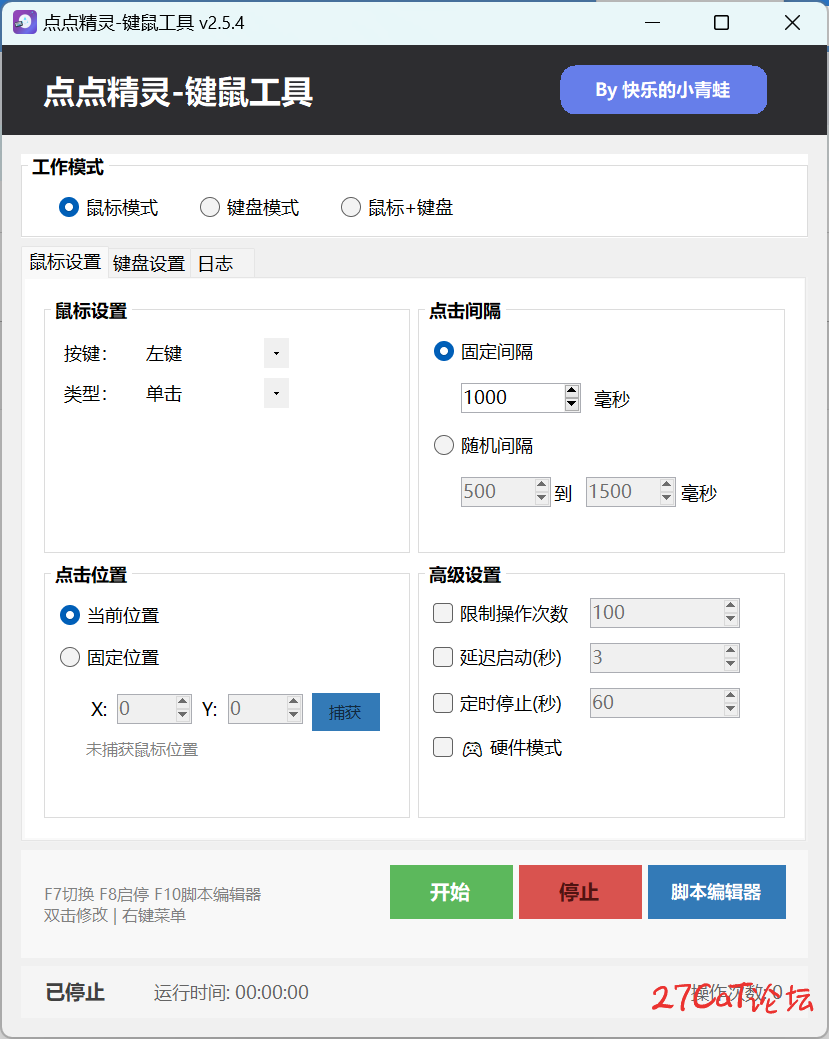Enable 限制操作次数 checkbox
The height and width of the screenshot is (1039, 829).
point(442,613)
